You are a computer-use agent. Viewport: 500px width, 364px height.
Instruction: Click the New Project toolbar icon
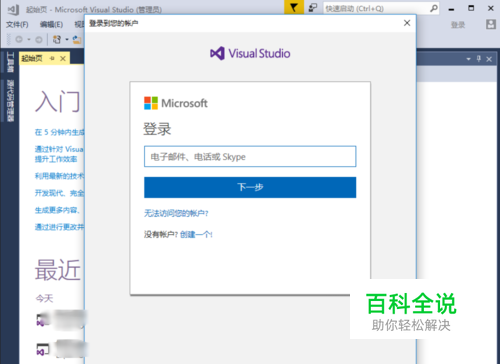57,40
